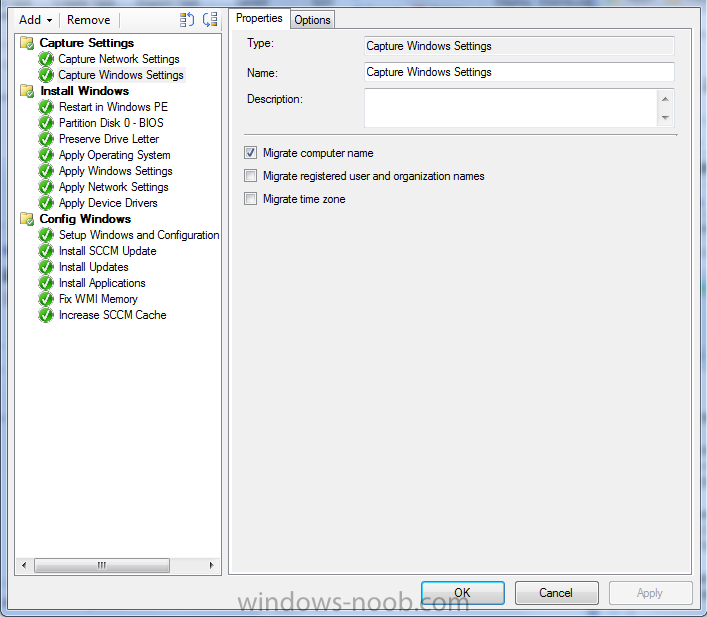707x617 pixels.
Task: Click the Capture Settings group folder icon
Action: tap(26, 43)
